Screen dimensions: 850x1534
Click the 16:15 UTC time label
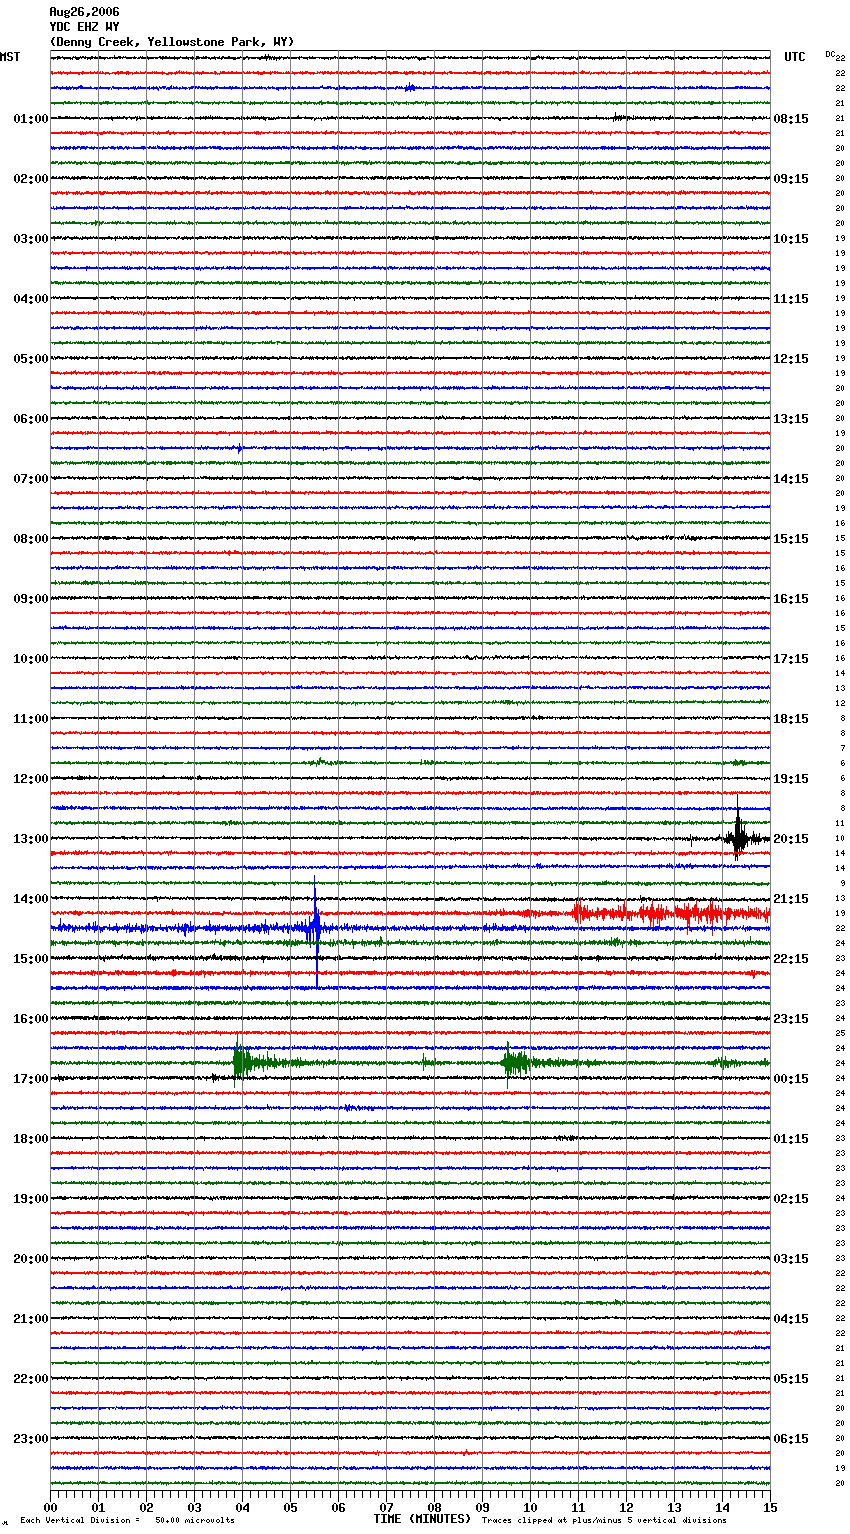pos(791,599)
